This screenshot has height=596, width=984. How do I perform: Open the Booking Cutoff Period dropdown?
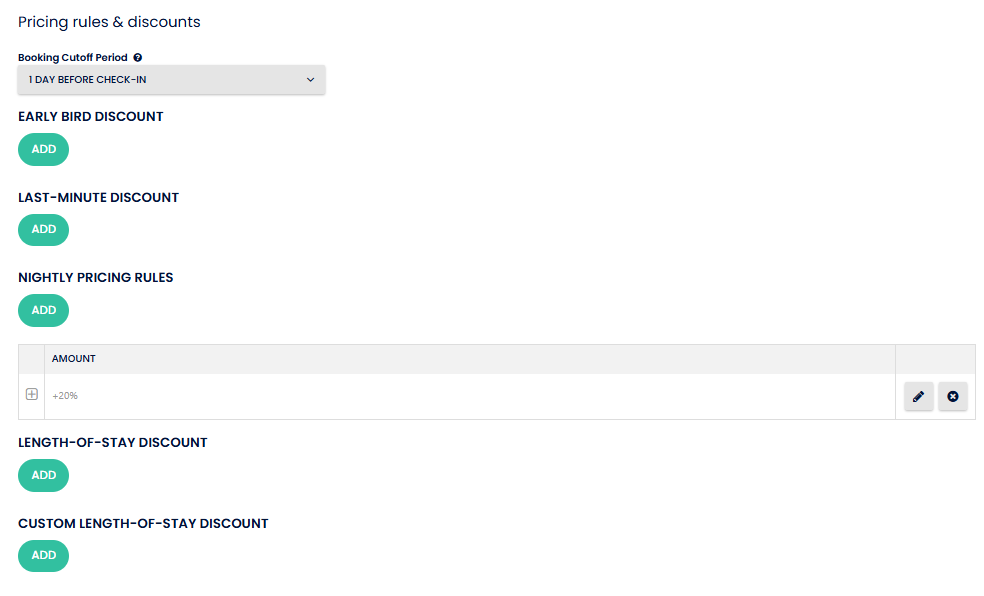click(x=171, y=80)
